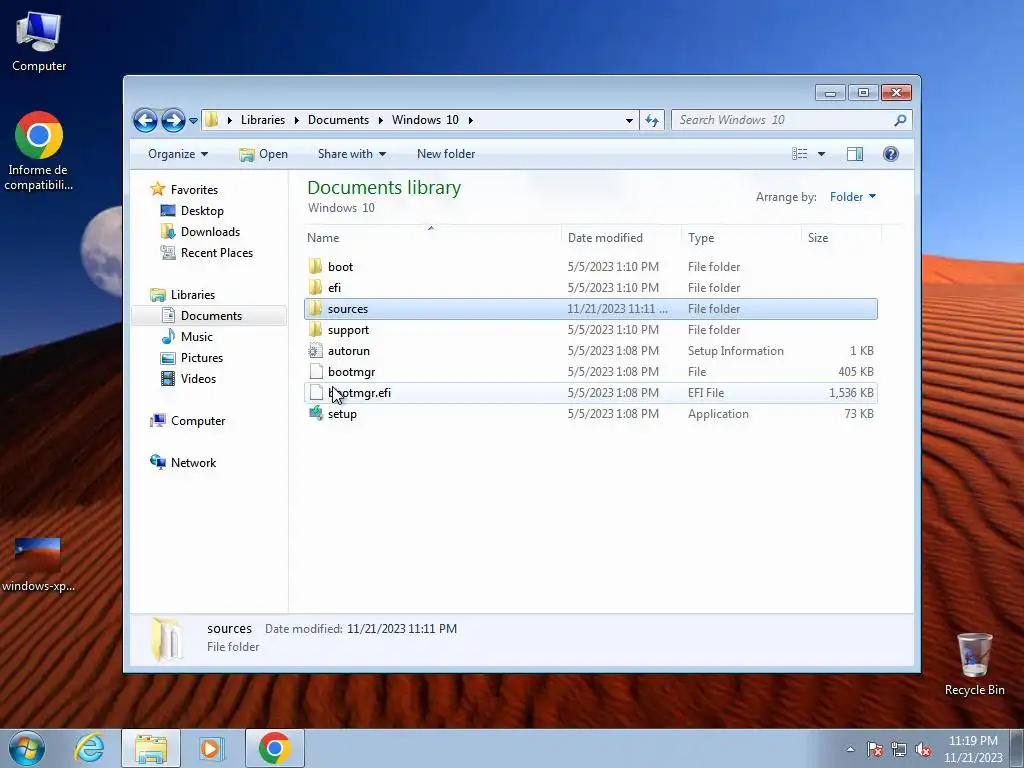Select Documents in the address breadcrumb
The height and width of the screenshot is (768, 1024).
click(338, 120)
